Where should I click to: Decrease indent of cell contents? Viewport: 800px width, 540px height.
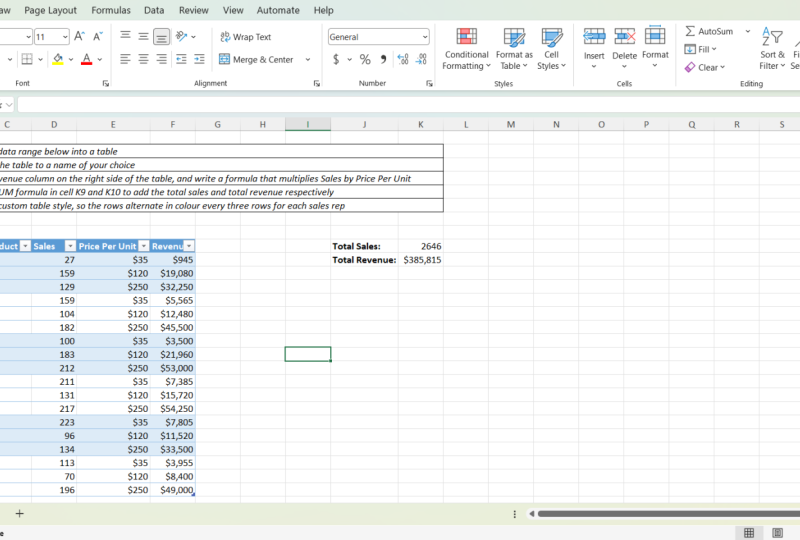coord(181,59)
